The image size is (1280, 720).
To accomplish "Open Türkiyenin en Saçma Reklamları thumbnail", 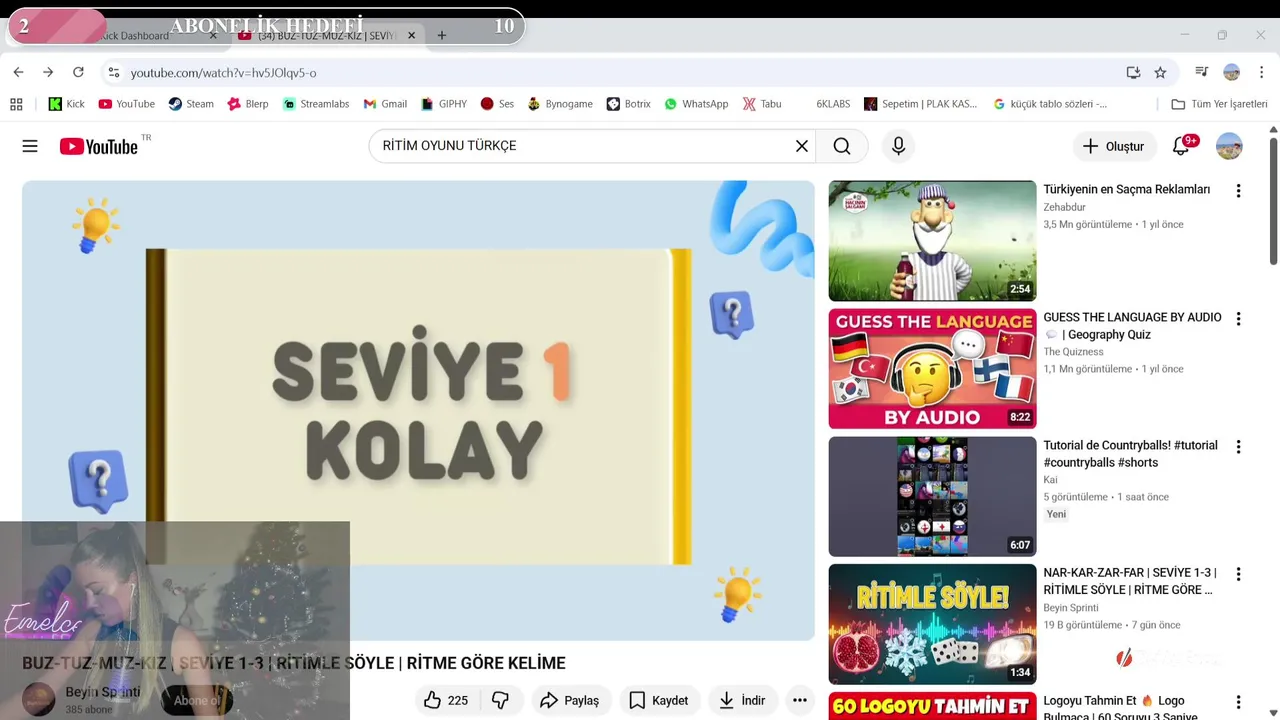I will click(932, 240).
